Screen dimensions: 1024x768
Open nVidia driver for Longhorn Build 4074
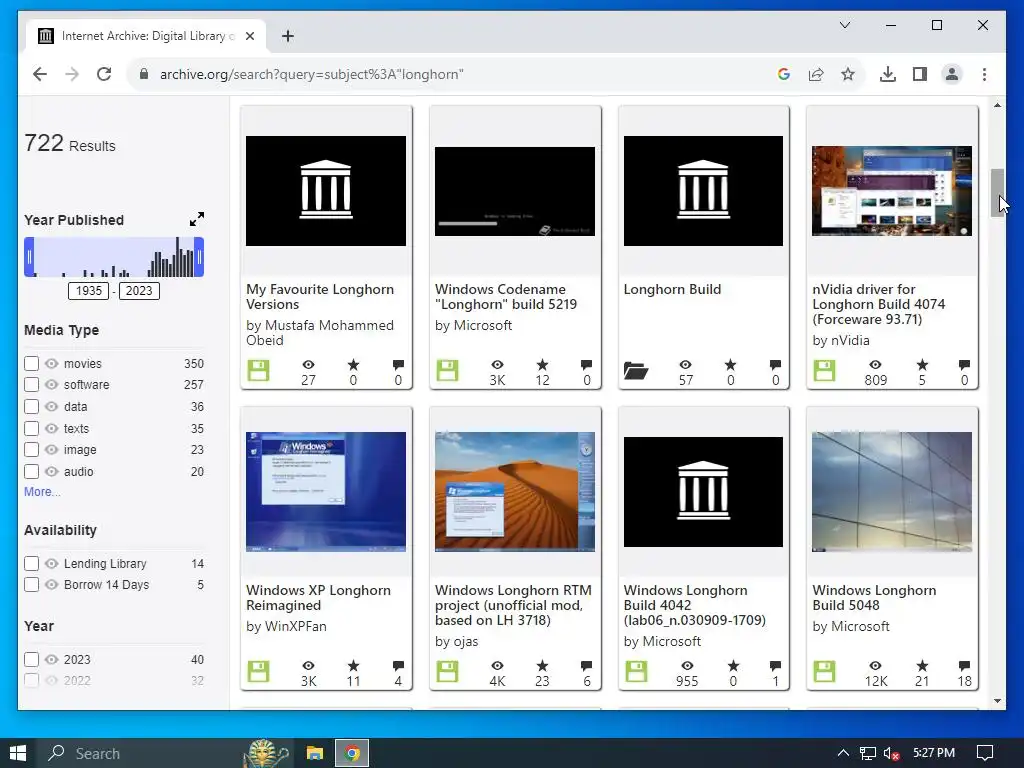(878, 304)
